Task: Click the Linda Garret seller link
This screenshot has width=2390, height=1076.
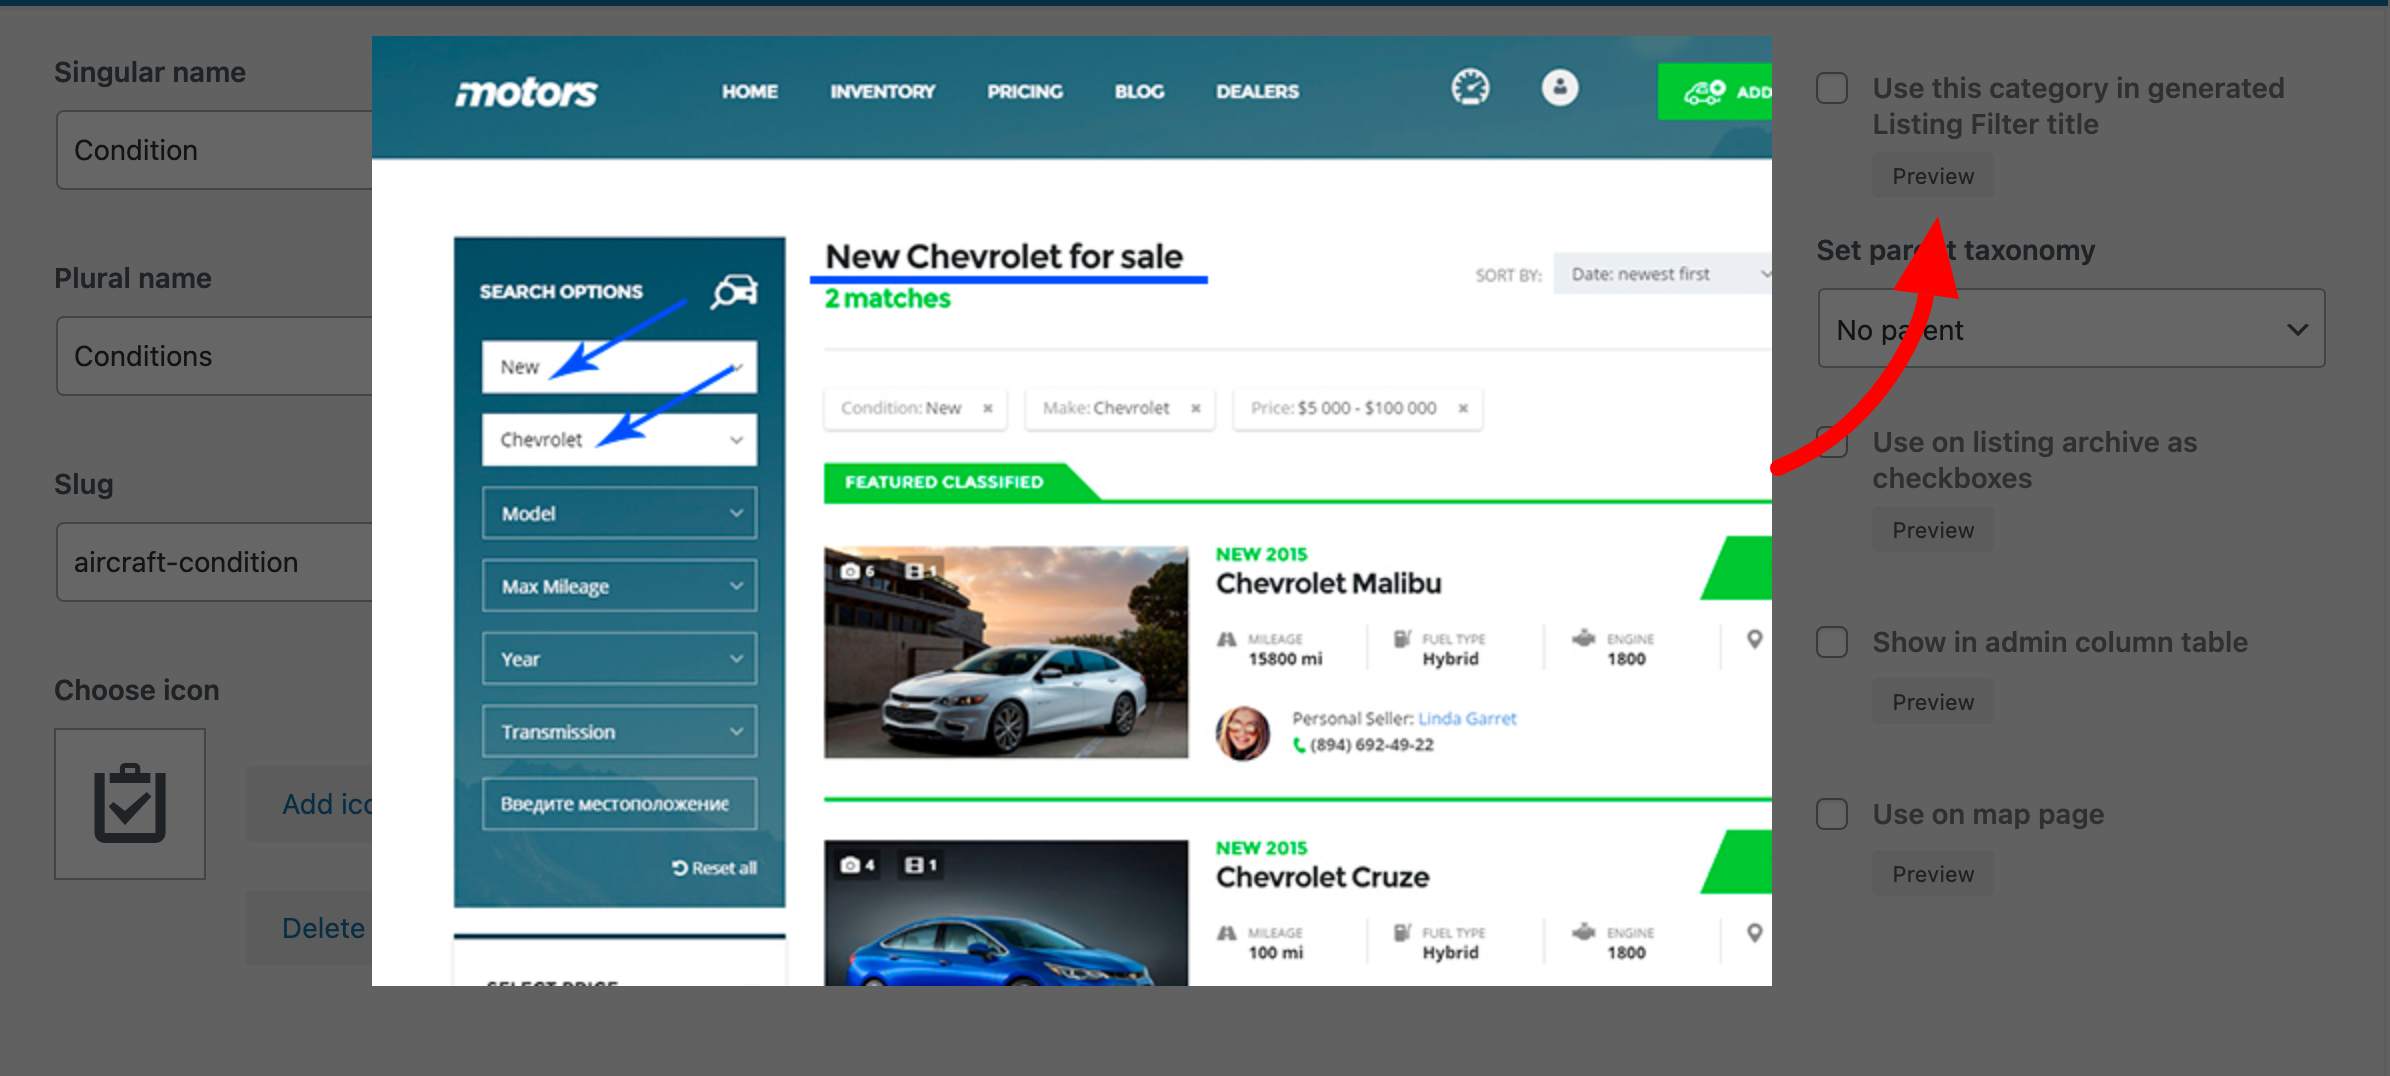Action: pyautogui.click(x=1467, y=718)
